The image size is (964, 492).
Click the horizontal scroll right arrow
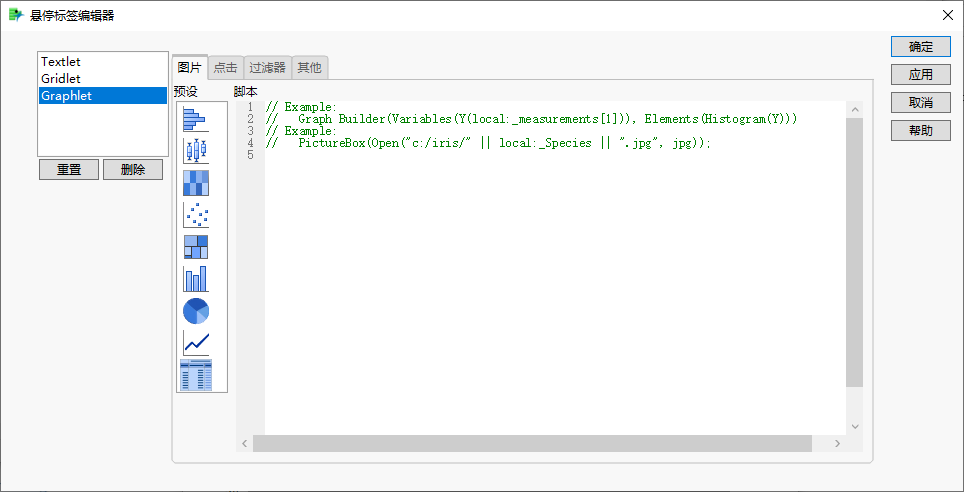pos(837,443)
